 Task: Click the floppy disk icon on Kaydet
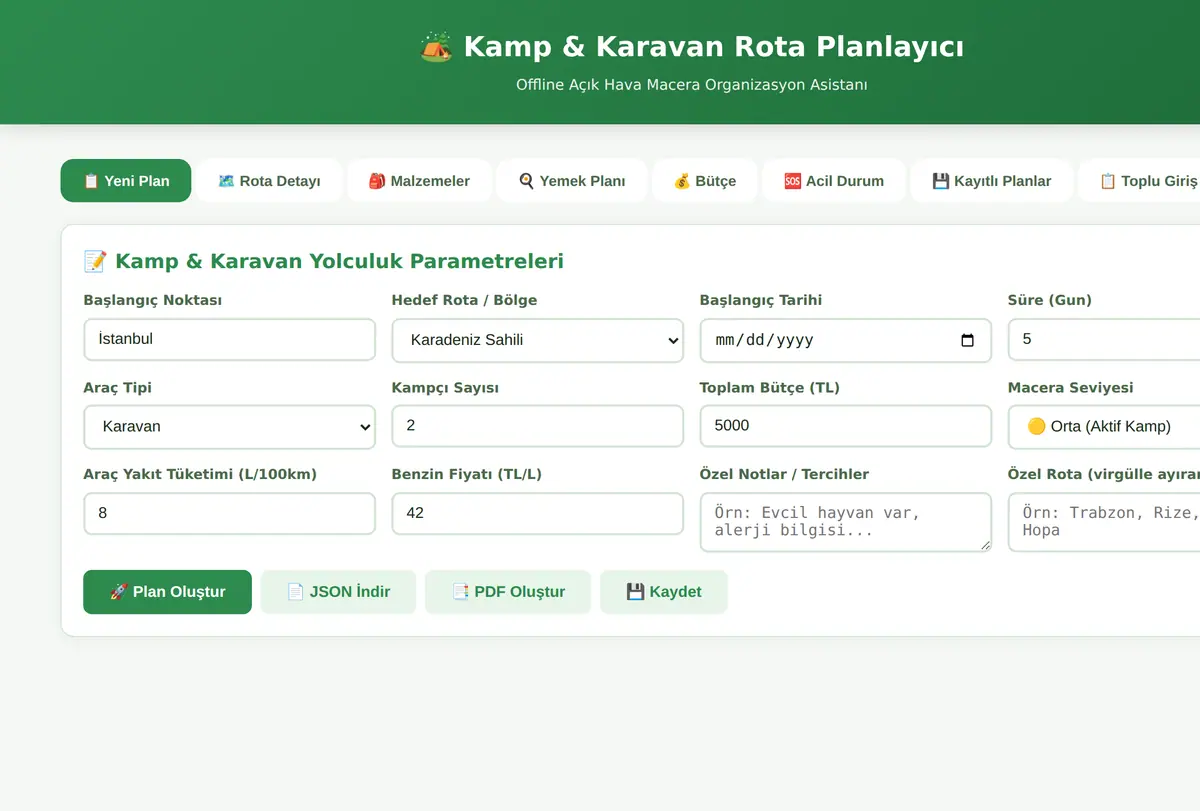[x=635, y=592]
